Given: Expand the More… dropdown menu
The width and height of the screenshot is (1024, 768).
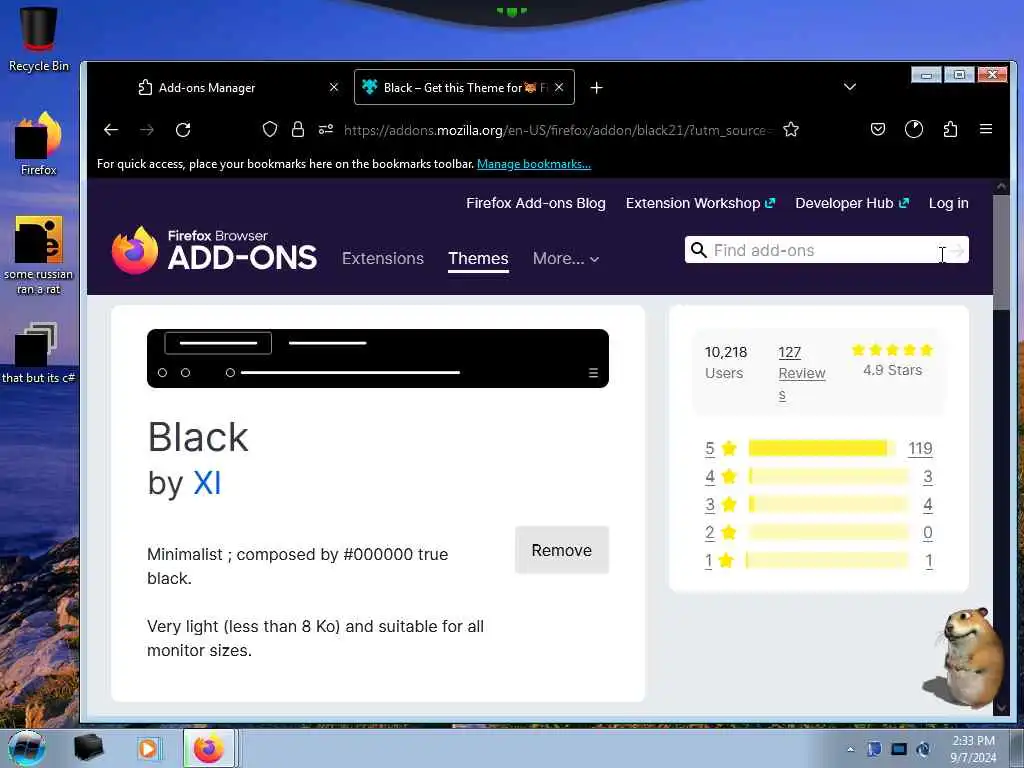Looking at the screenshot, I should [x=566, y=259].
